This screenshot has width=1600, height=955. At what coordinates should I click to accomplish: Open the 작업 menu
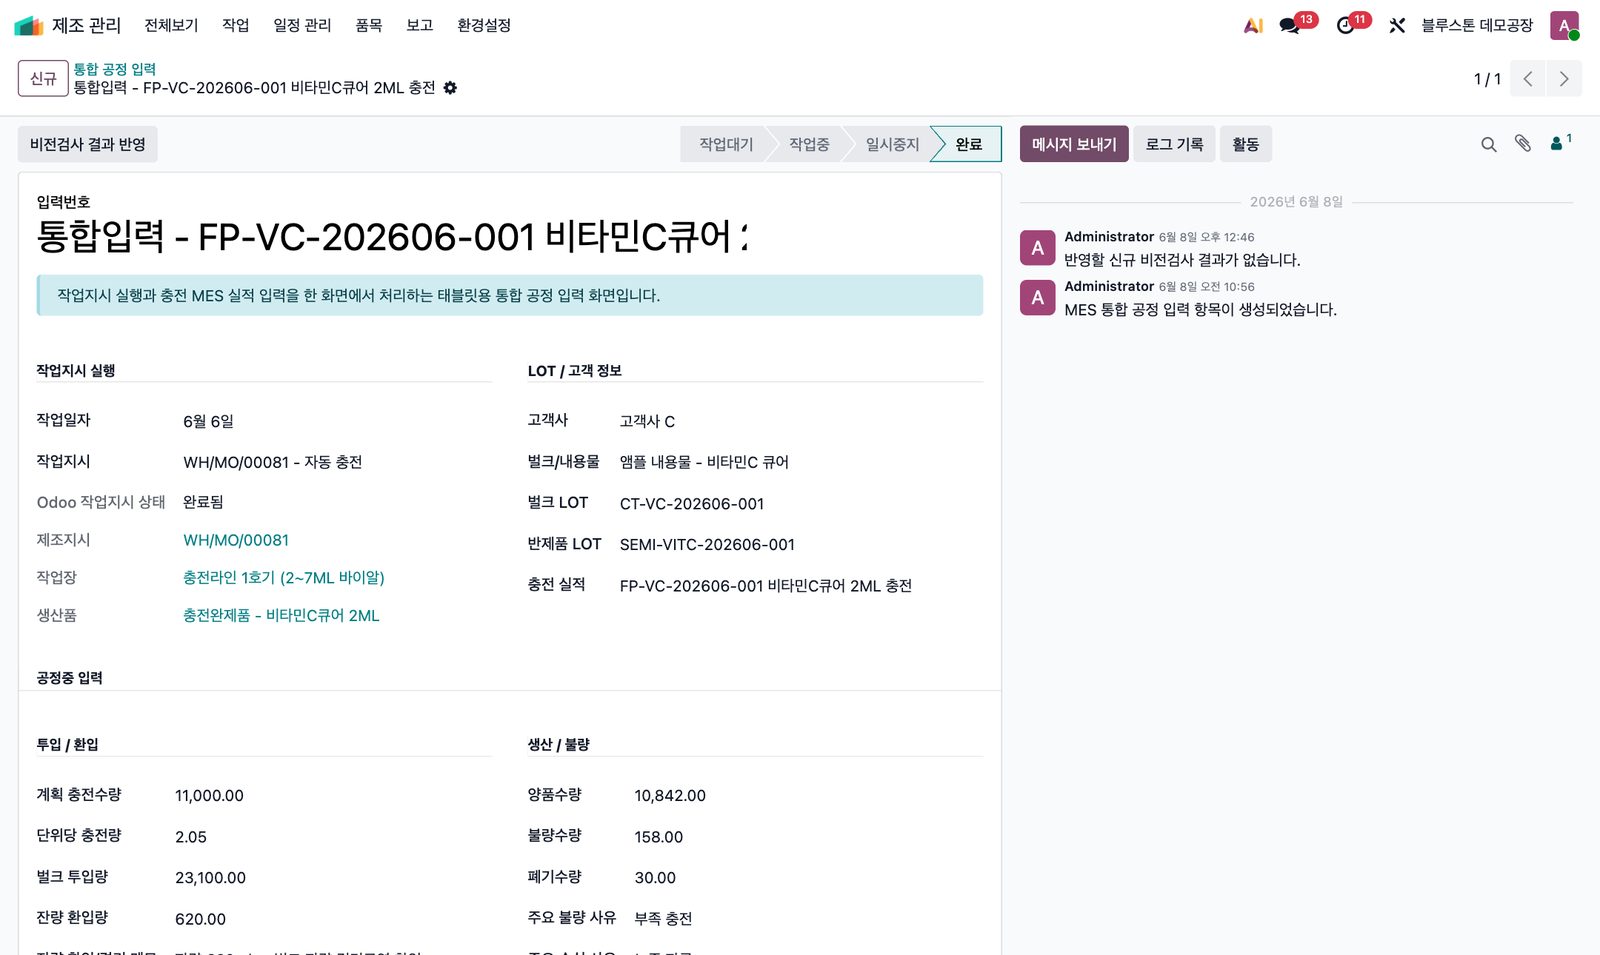(x=236, y=25)
